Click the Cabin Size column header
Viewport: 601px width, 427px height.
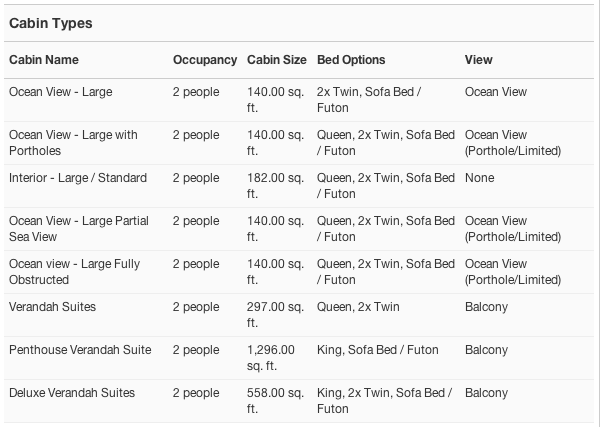[276, 60]
